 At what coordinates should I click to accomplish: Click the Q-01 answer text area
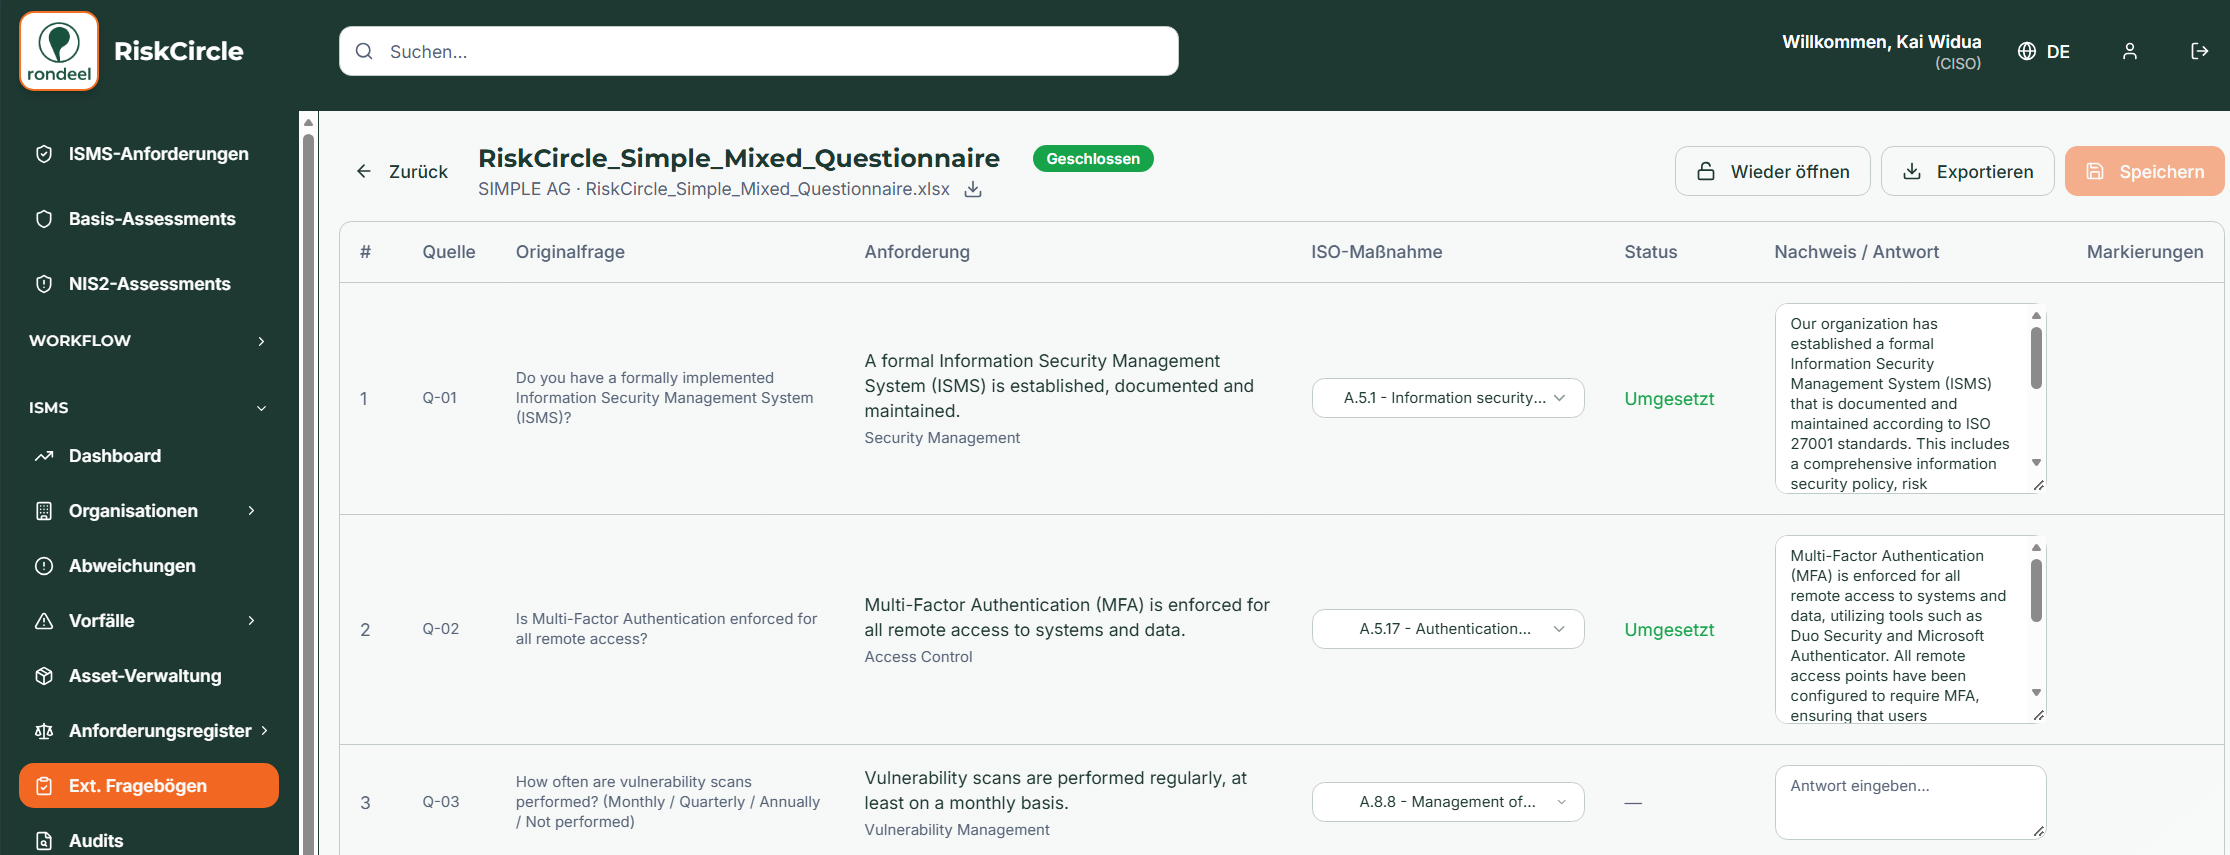point(1910,398)
